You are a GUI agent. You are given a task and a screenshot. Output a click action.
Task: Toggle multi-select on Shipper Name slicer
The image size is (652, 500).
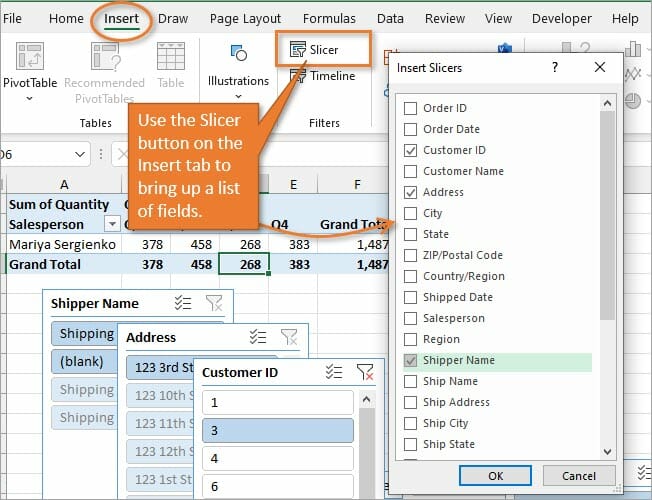[183, 304]
